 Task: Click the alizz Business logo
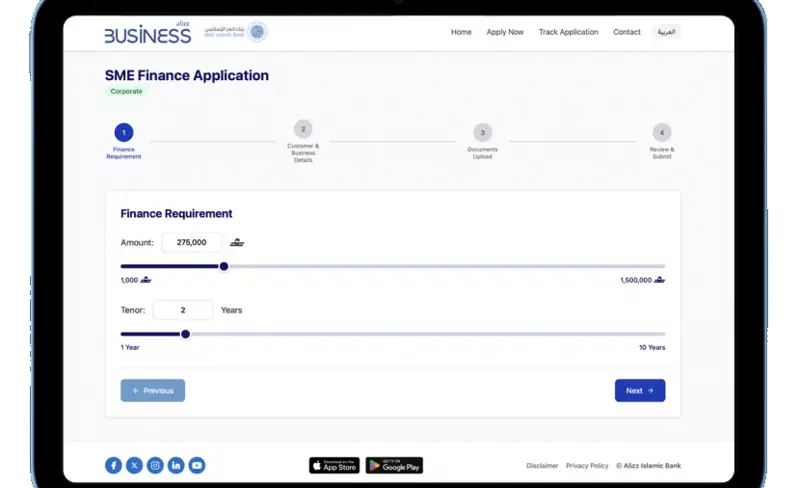coord(147,33)
